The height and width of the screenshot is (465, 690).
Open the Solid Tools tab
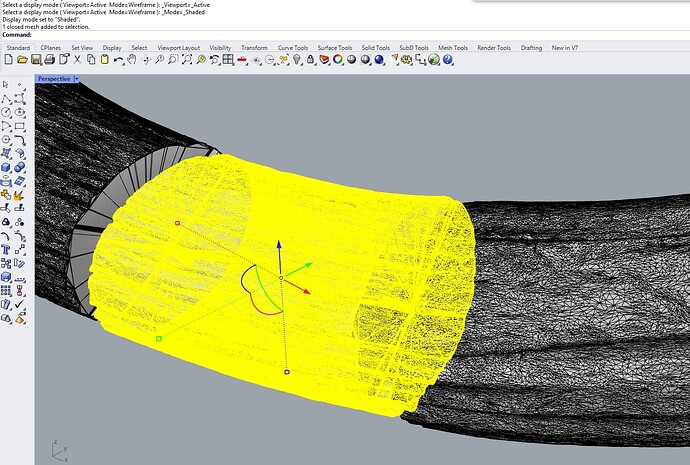pos(376,48)
